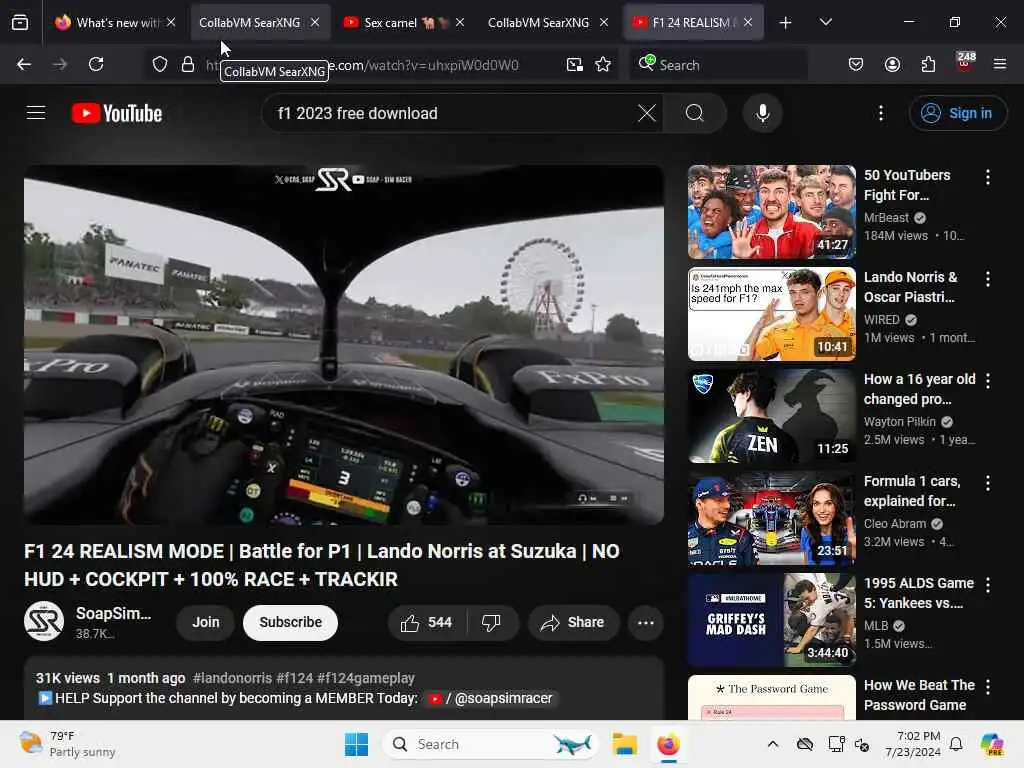The image size is (1024, 768).
Task: Focus the Firefox toolbar Search field
Action: tap(718, 65)
